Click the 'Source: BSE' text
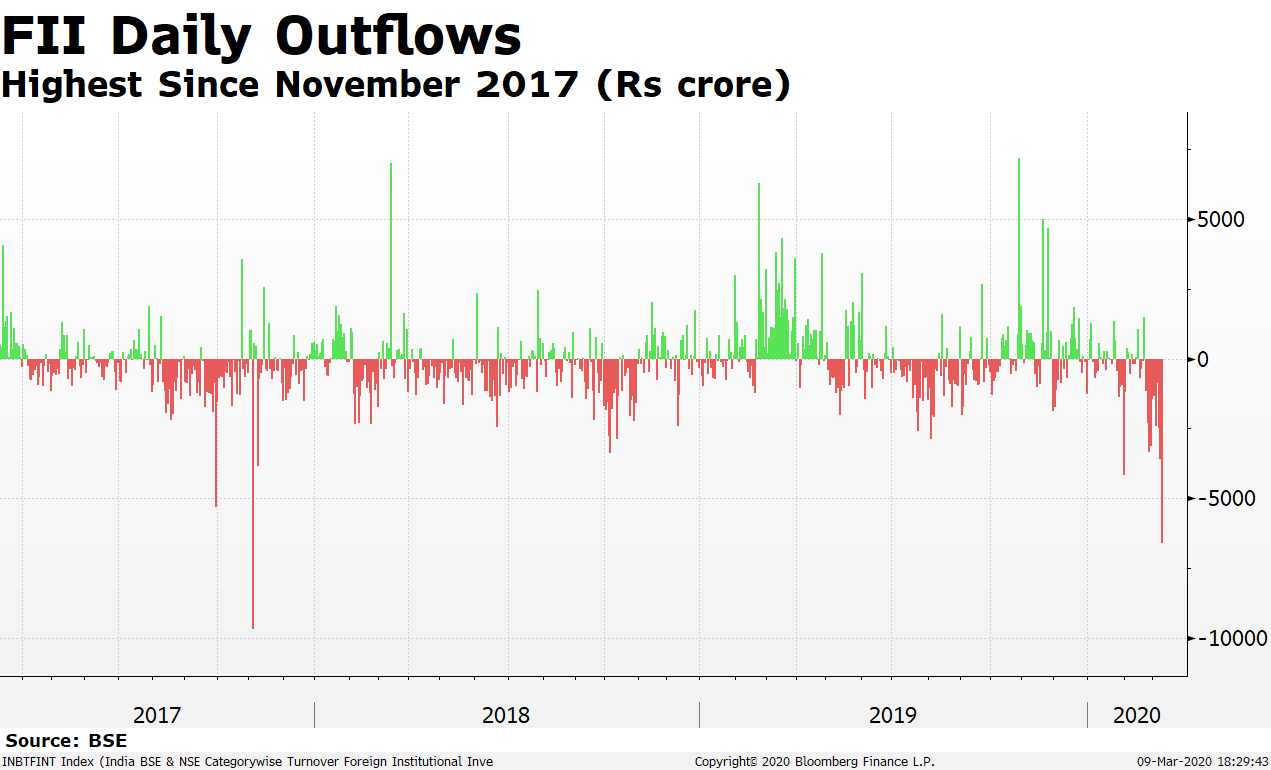The height and width of the screenshot is (770, 1271). (x=66, y=741)
